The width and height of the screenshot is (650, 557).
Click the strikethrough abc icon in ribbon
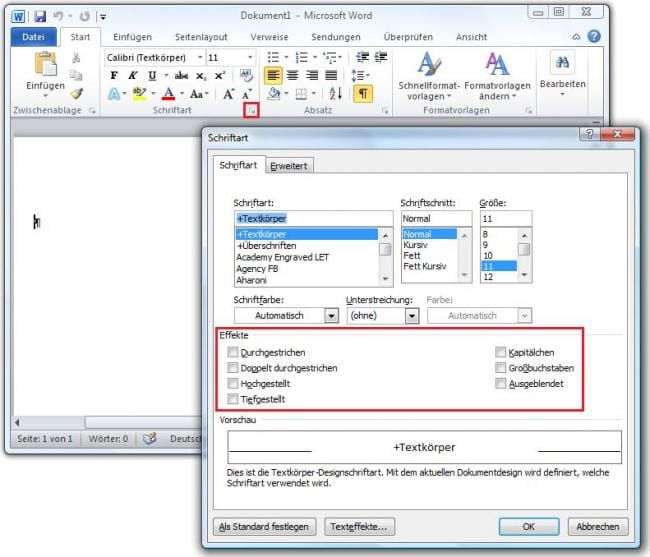[x=181, y=75]
